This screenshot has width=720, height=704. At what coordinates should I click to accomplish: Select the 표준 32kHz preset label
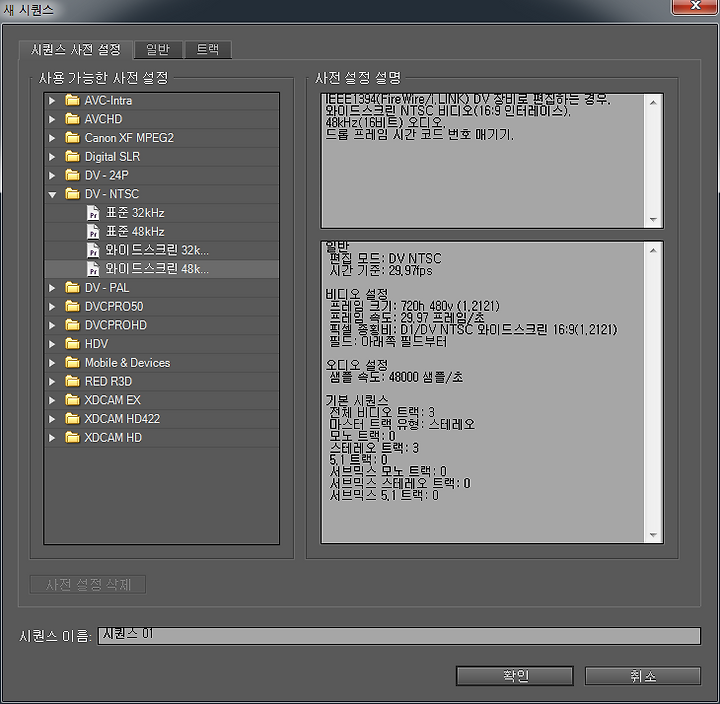click(135, 213)
